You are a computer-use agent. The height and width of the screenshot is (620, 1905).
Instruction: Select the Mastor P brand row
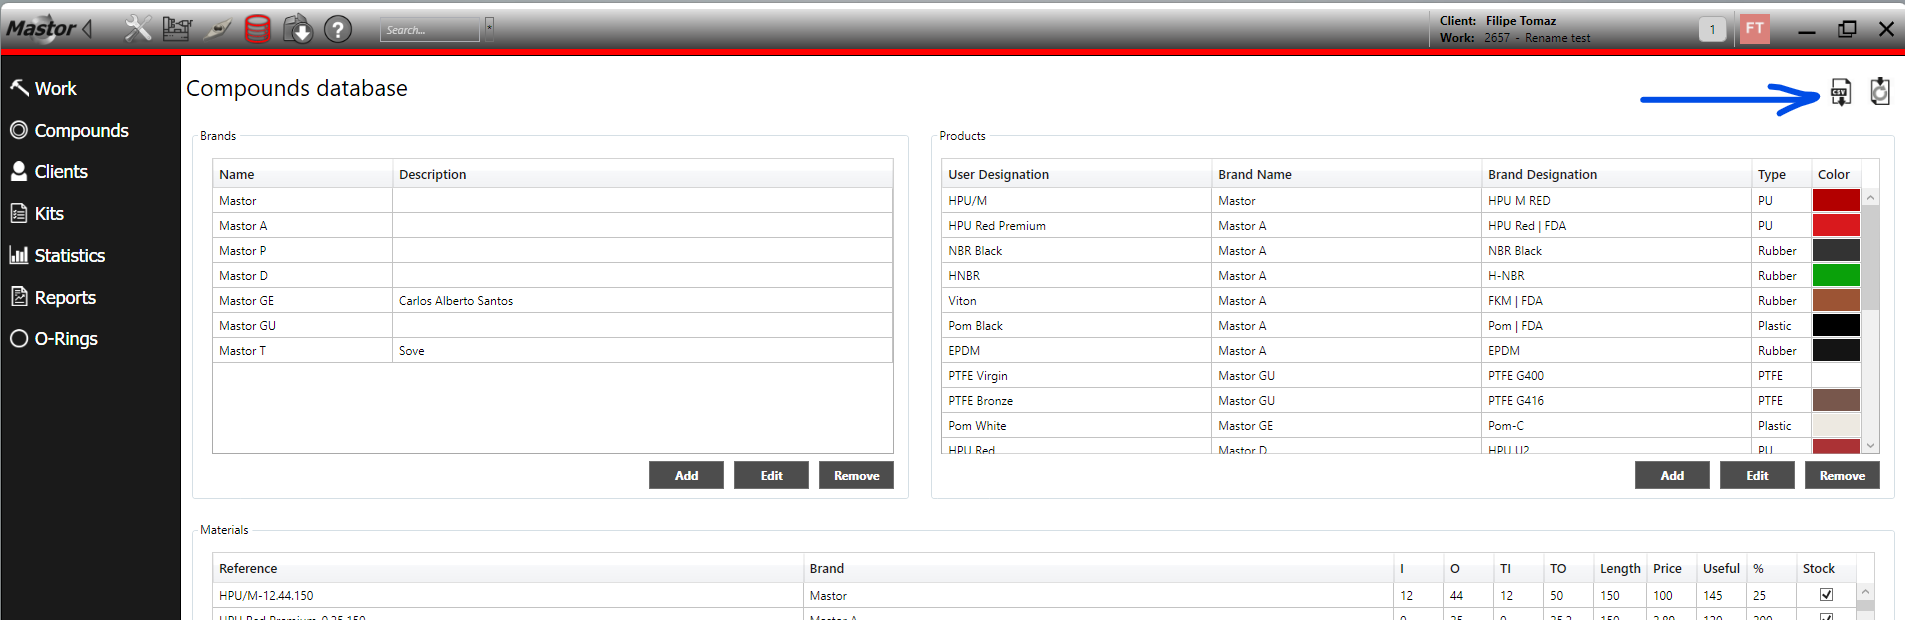552,250
